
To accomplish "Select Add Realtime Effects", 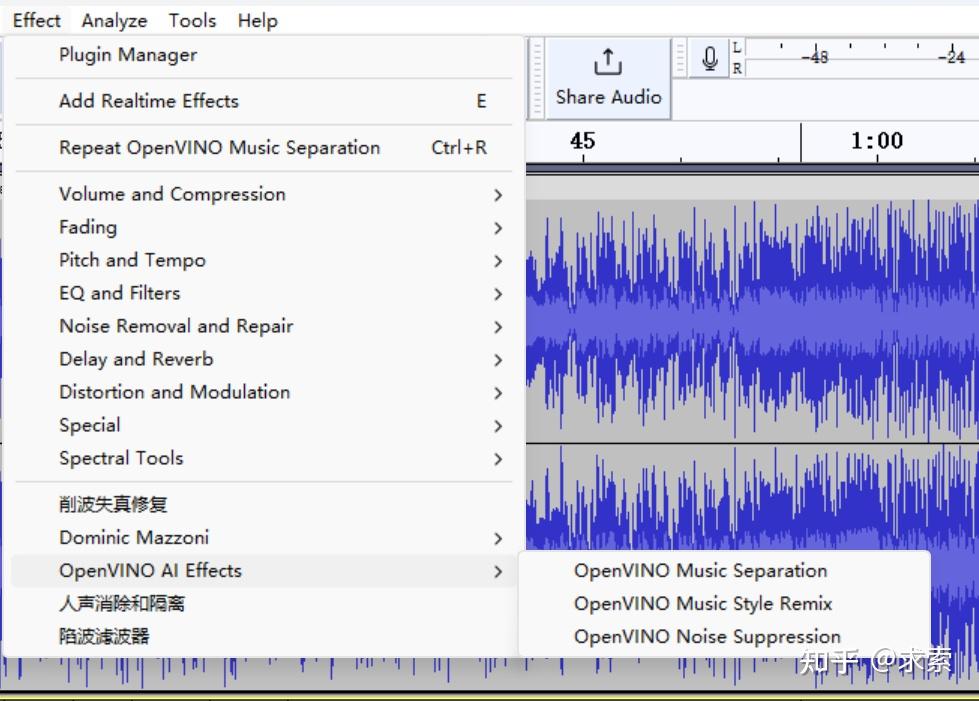I will [x=148, y=101].
